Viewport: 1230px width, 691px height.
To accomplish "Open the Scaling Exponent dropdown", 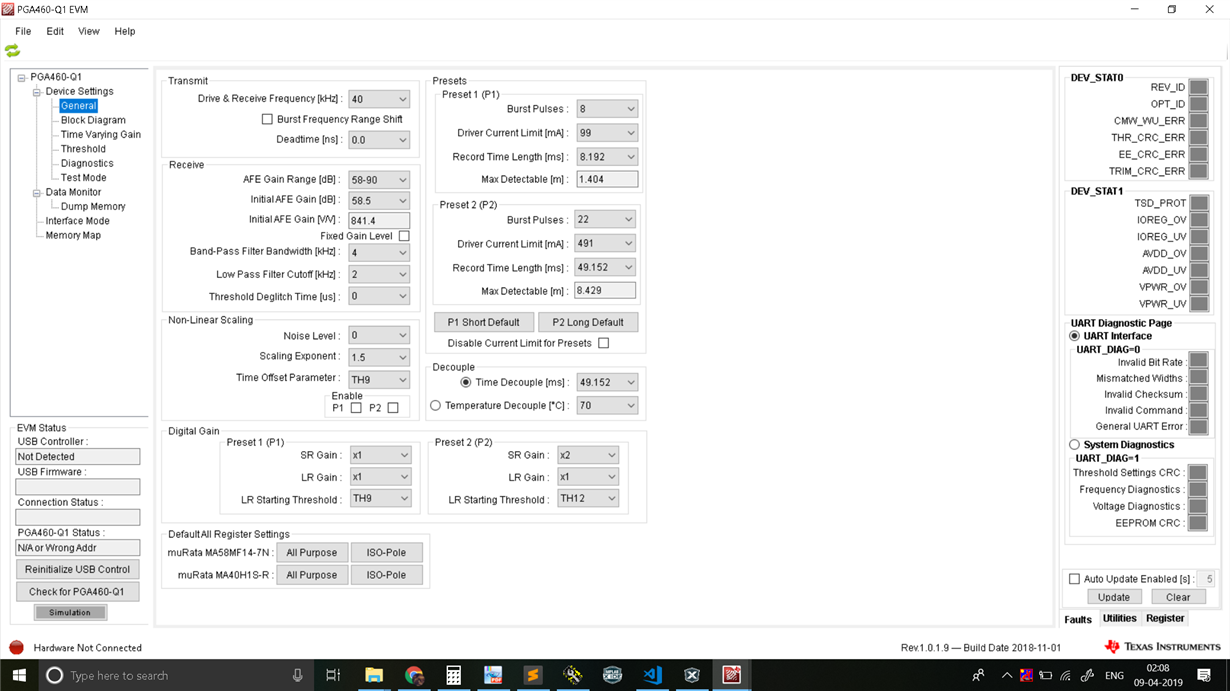I will click(x=379, y=357).
